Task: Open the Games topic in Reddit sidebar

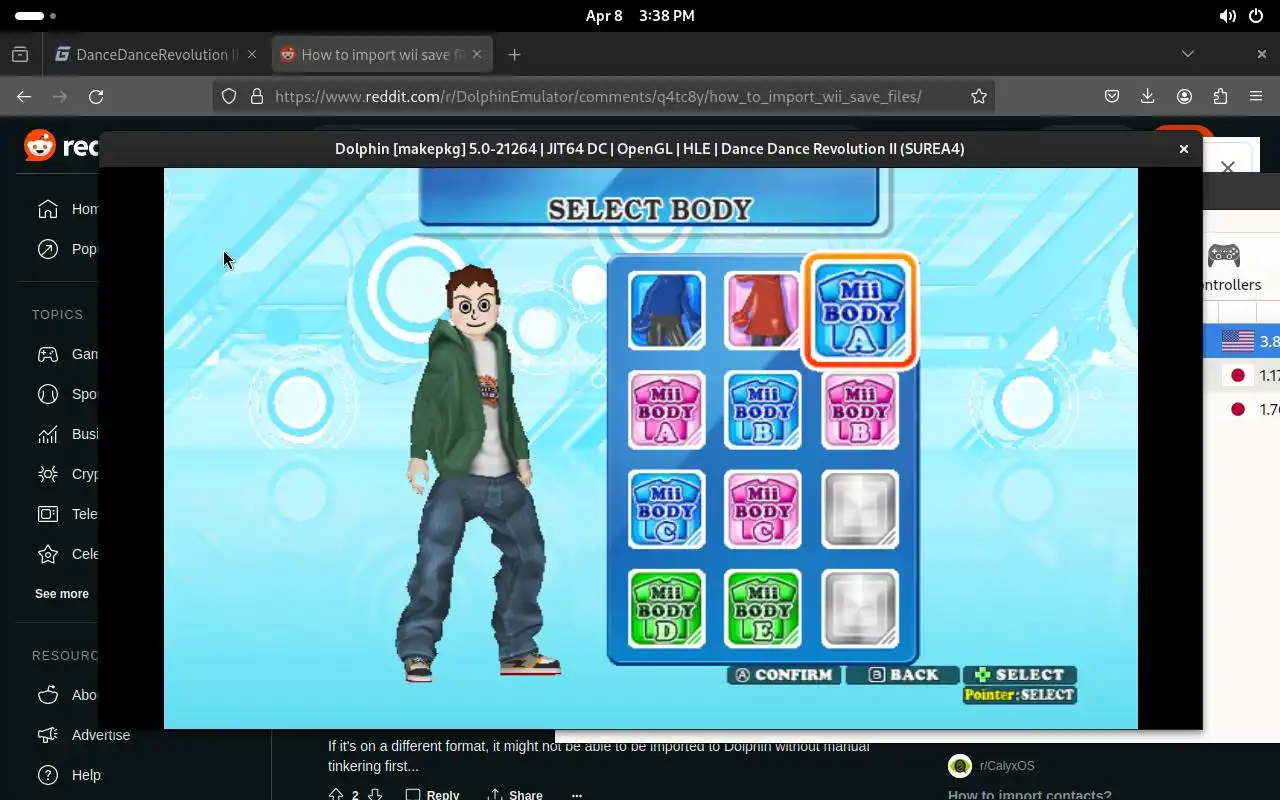Action: (x=67, y=354)
